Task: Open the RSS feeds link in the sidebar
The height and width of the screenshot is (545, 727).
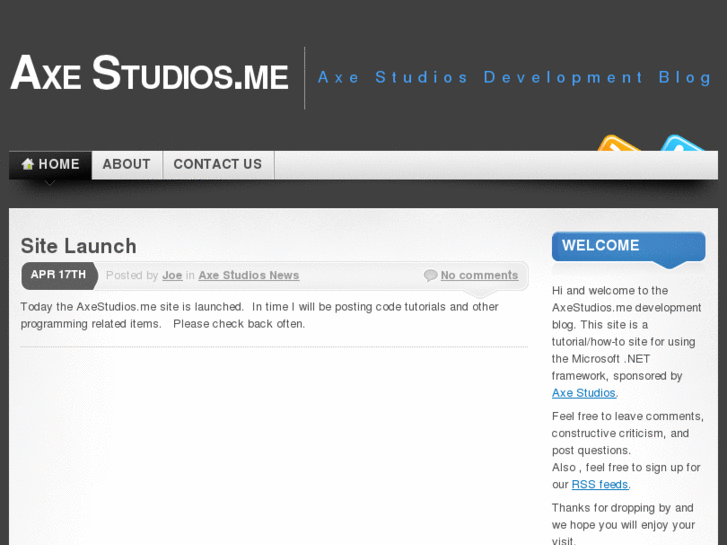Action: click(x=600, y=484)
